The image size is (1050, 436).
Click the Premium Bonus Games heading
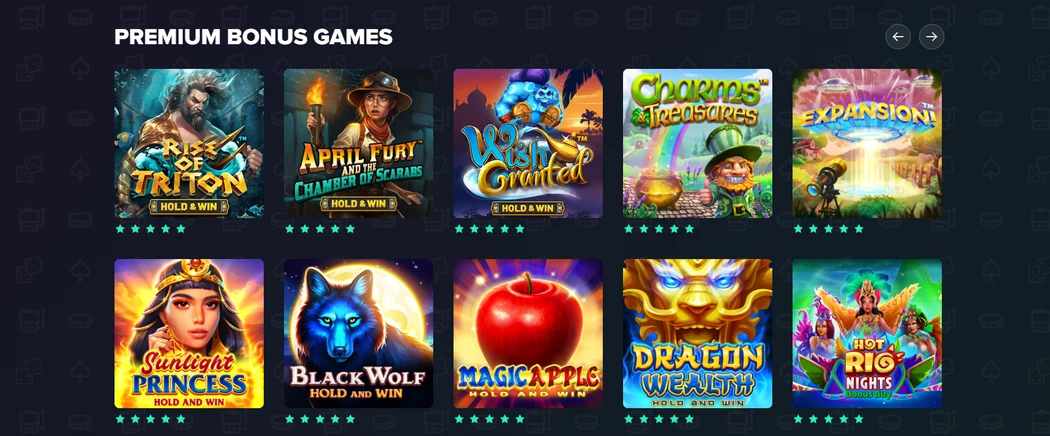[x=253, y=37]
